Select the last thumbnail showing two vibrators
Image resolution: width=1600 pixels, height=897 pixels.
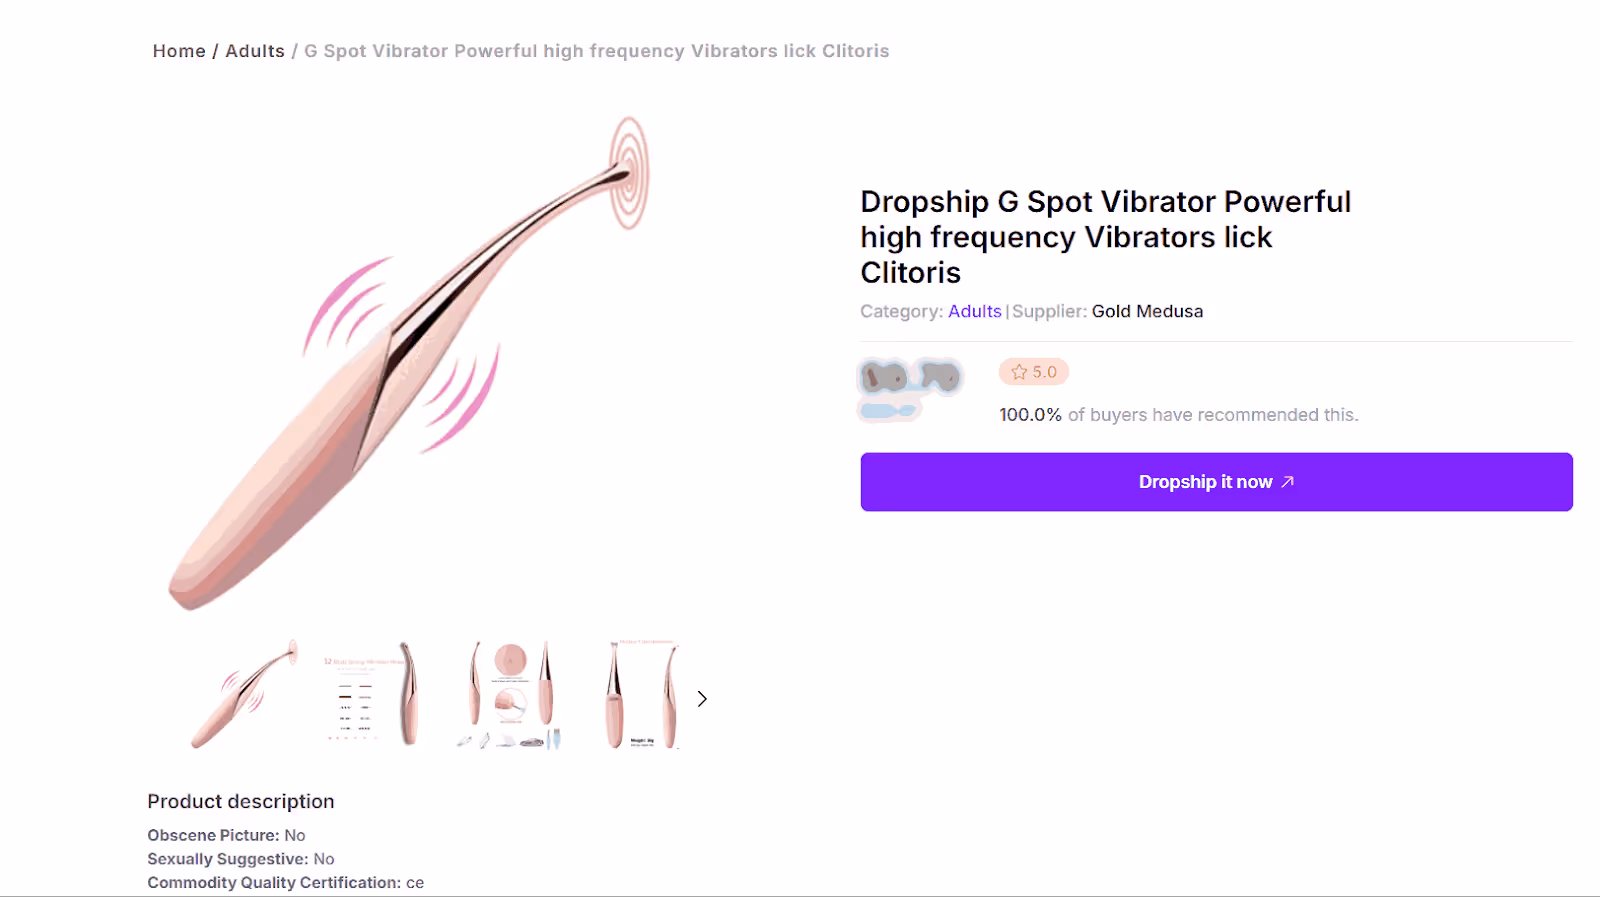[x=641, y=694]
